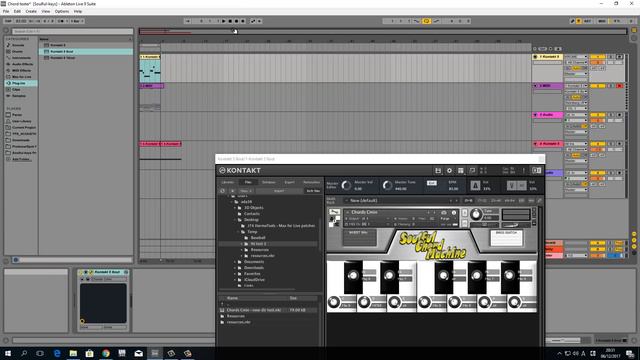640x360 pixels.
Task: Select MIDI Effects category in browser
Action: 22,70
